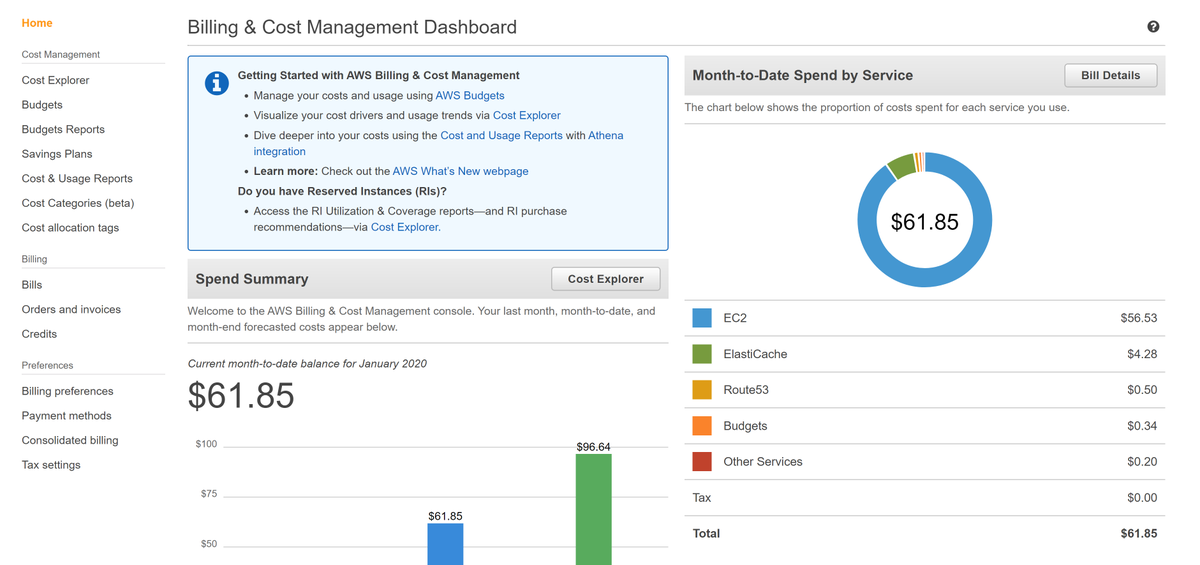Click the Bill Details button
The height and width of the screenshot is (565, 1200).
point(1111,75)
